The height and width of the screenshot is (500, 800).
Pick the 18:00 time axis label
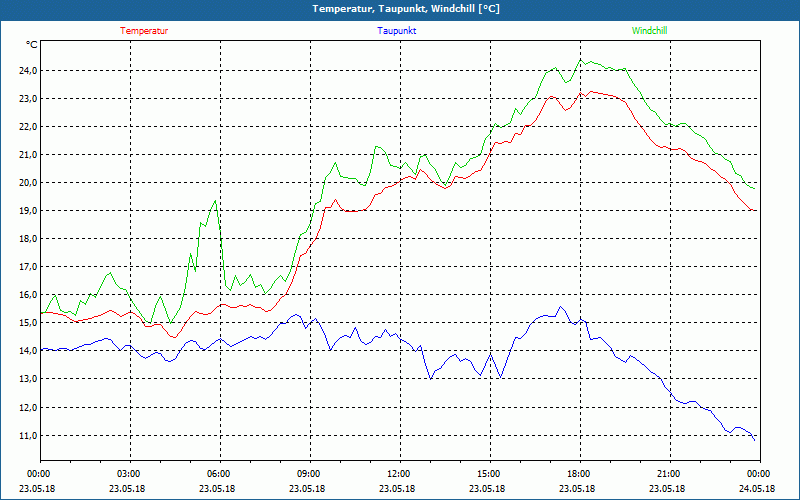pos(579,474)
